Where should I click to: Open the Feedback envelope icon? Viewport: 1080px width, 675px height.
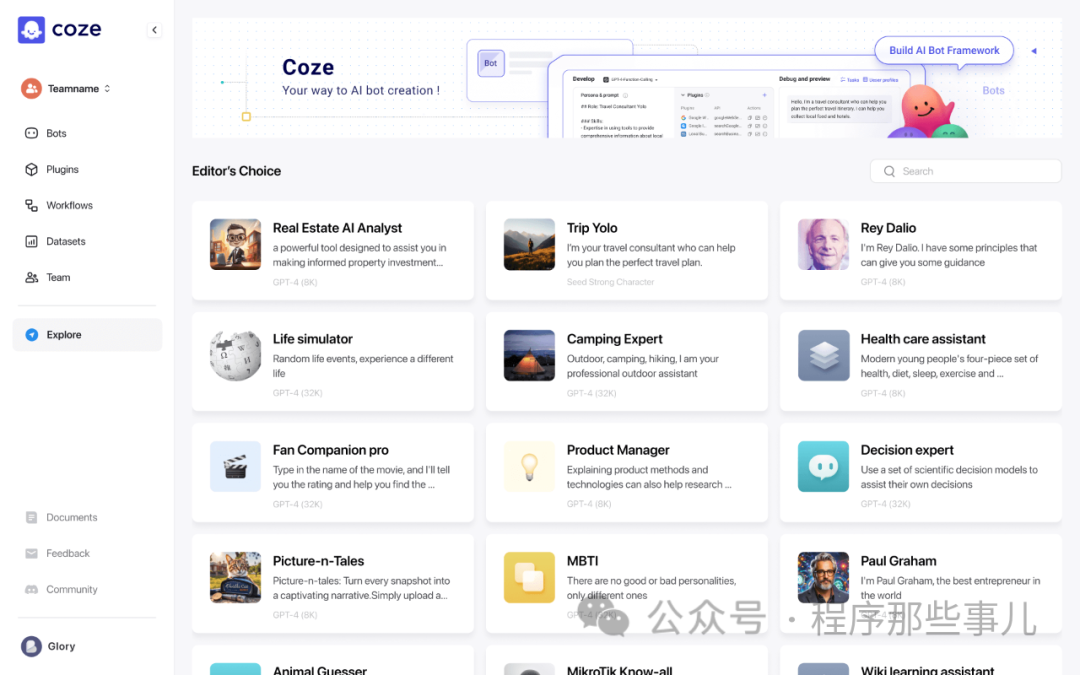pos(32,553)
